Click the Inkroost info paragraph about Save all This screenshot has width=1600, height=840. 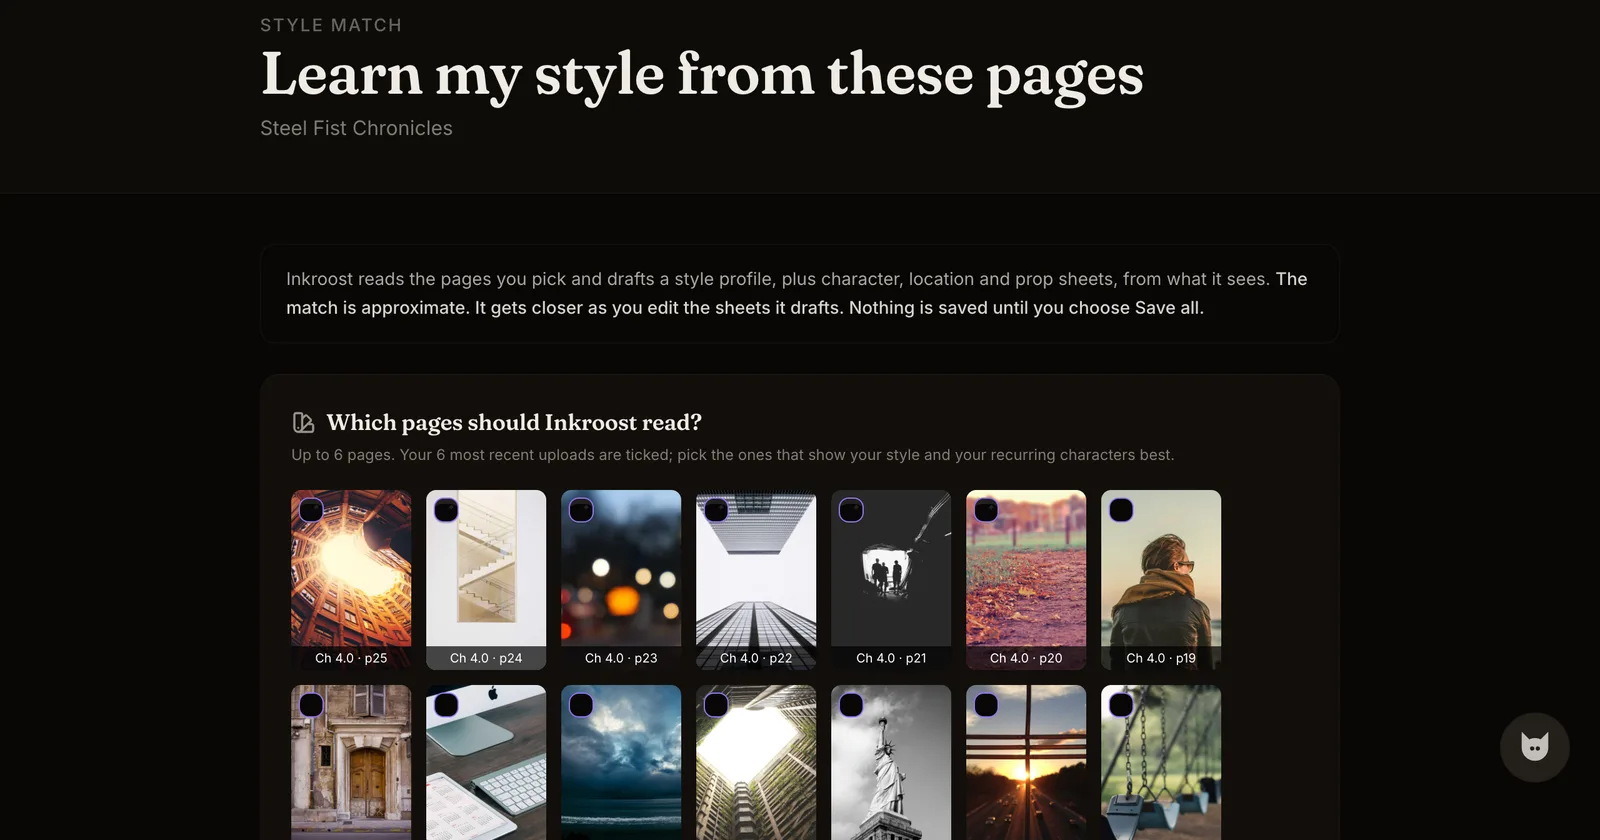click(x=799, y=294)
